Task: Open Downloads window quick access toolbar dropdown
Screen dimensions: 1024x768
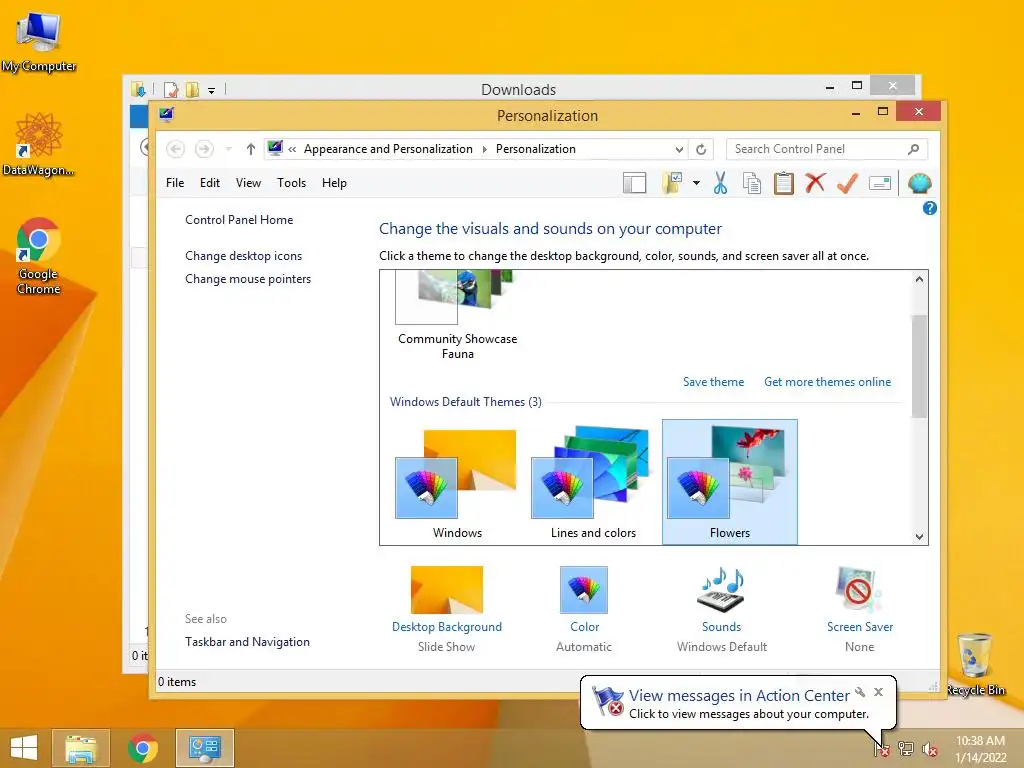Action: pyautogui.click(x=211, y=90)
